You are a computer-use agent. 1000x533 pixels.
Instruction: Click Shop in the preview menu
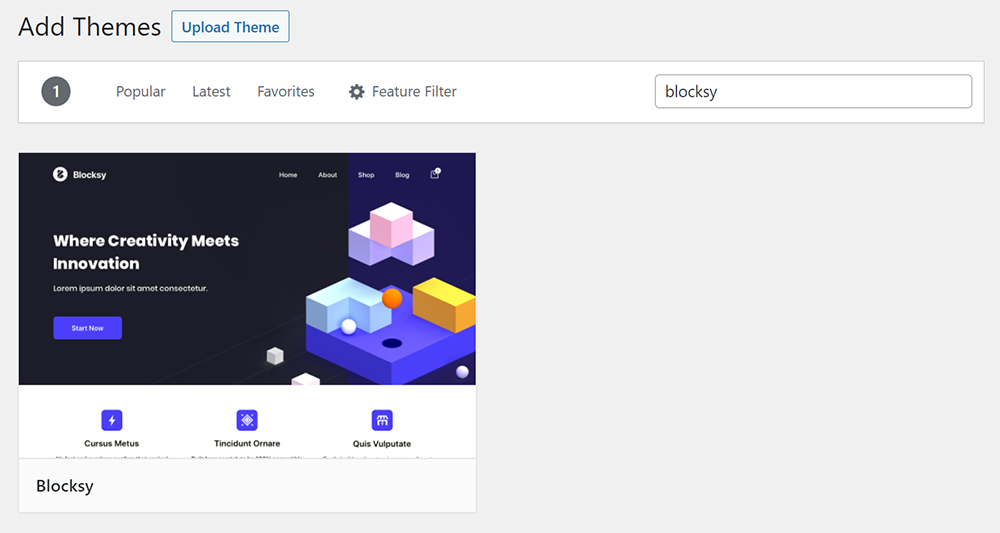tap(366, 175)
